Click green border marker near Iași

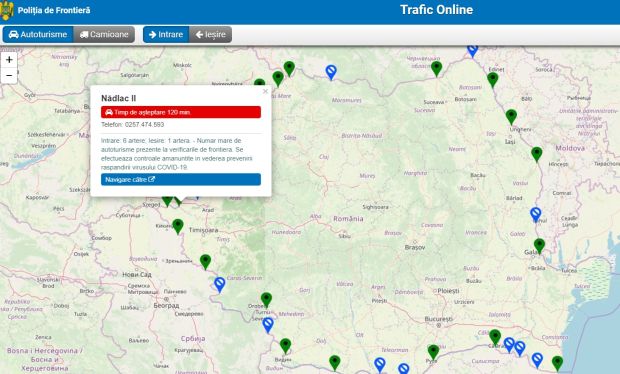coord(511,117)
